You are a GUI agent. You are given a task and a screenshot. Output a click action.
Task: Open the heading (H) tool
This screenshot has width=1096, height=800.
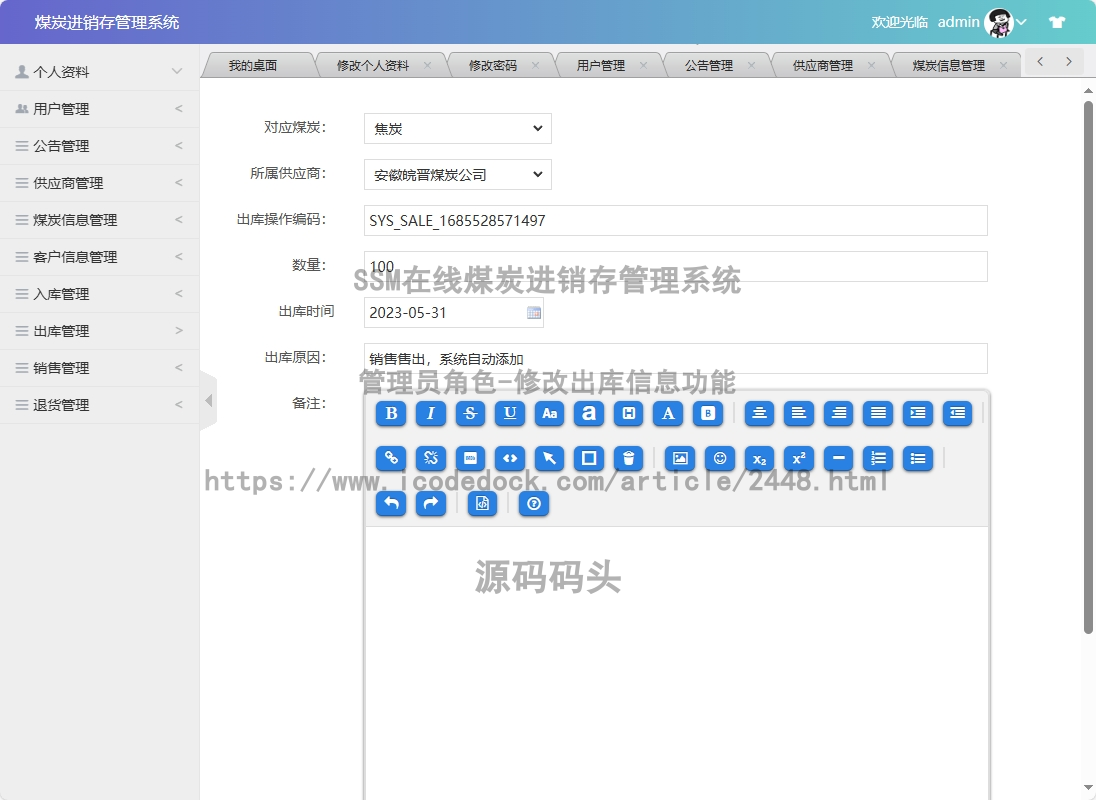(x=629, y=414)
